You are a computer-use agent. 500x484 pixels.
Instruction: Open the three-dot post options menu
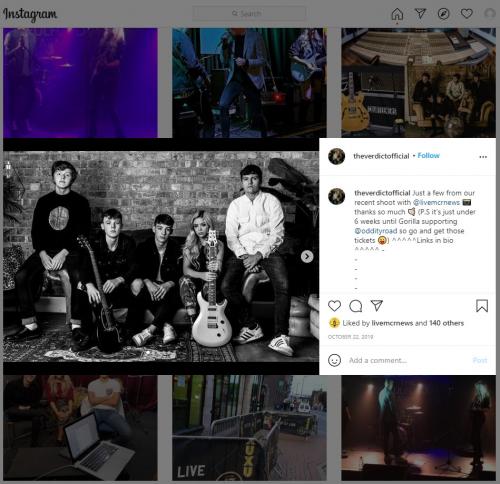click(x=483, y=157)
